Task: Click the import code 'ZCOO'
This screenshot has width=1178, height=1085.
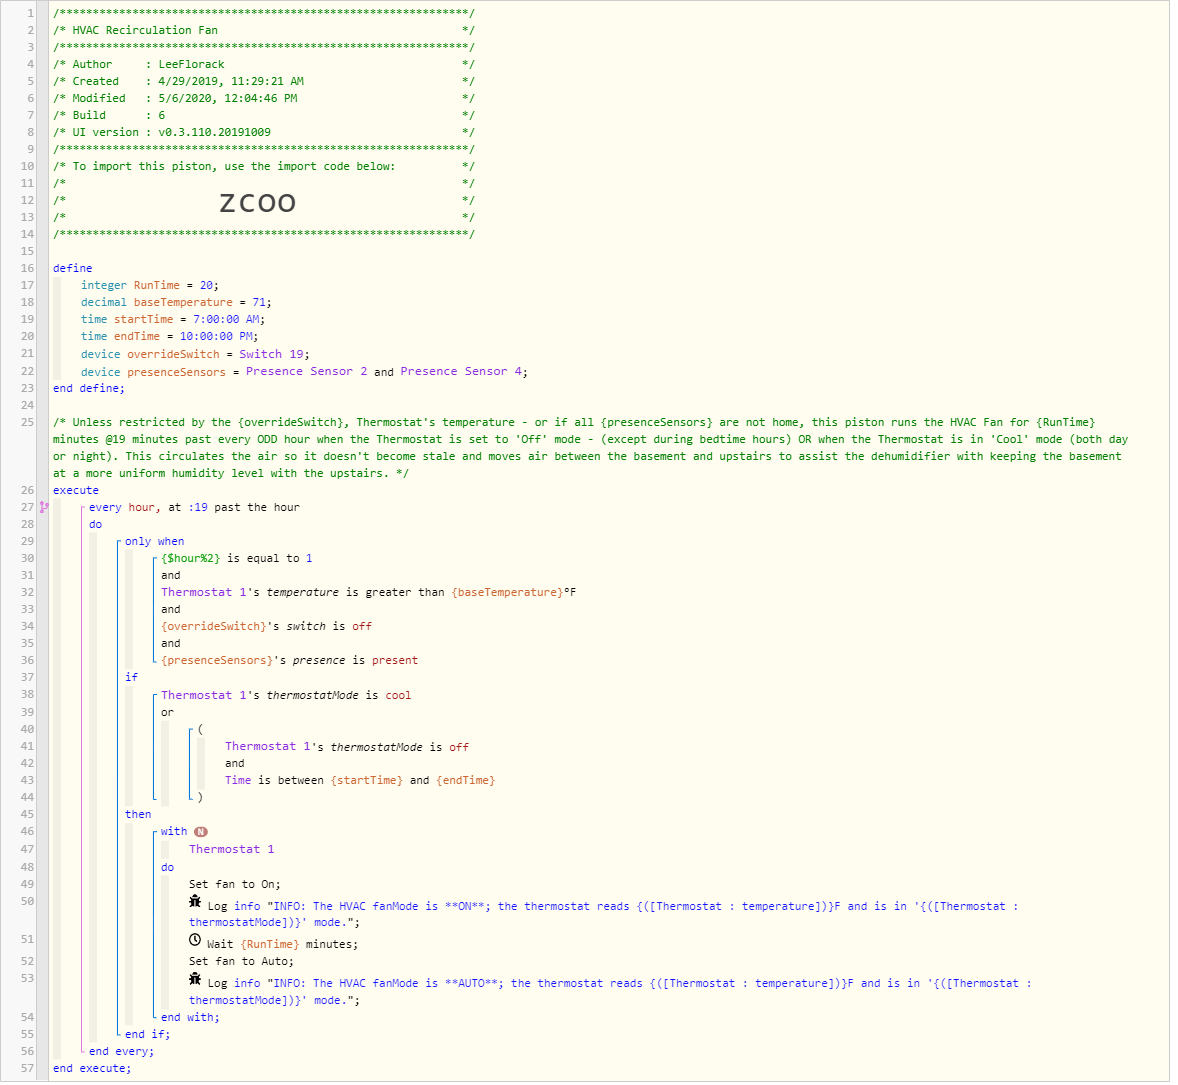Action: point(258,203)
